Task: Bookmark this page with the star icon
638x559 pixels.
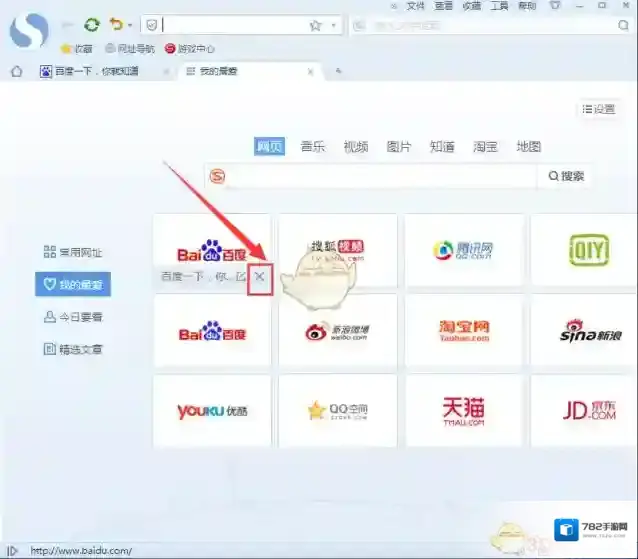Action: [315, 26]
